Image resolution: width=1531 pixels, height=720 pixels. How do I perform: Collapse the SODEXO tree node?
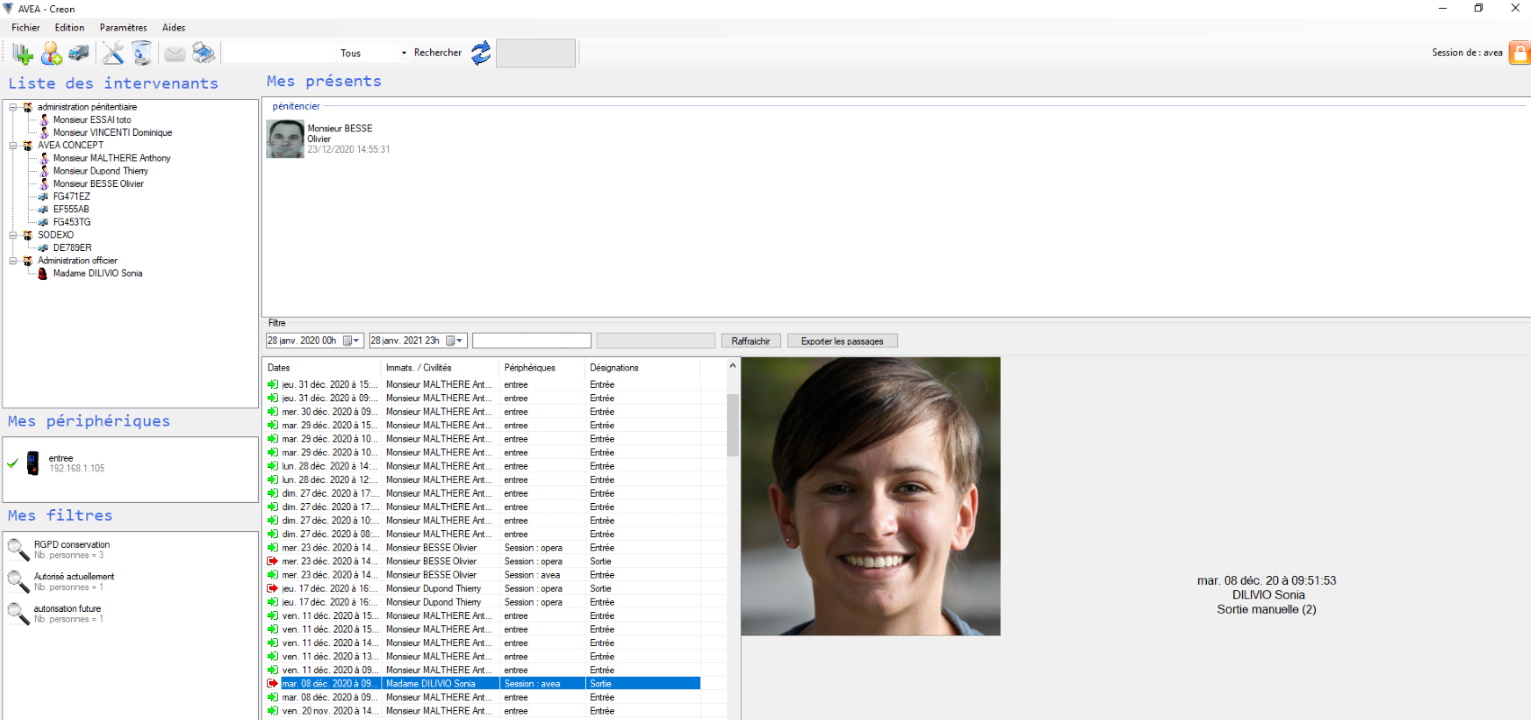pos(13,235)
